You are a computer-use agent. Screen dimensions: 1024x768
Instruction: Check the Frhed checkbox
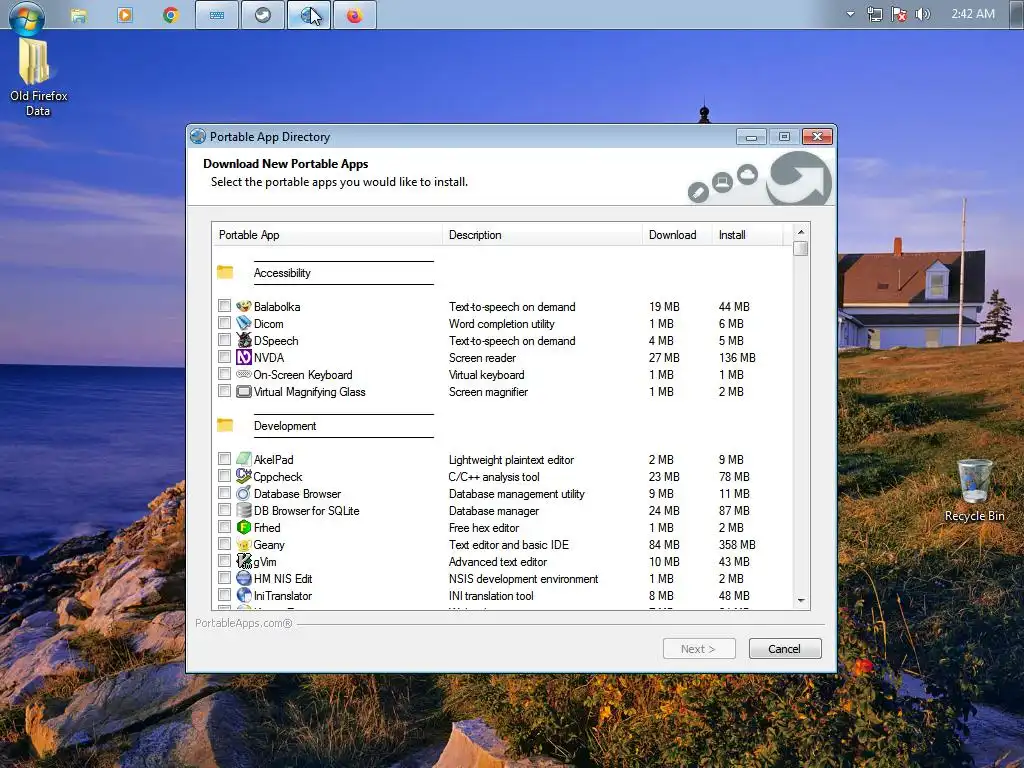point(225,526)
